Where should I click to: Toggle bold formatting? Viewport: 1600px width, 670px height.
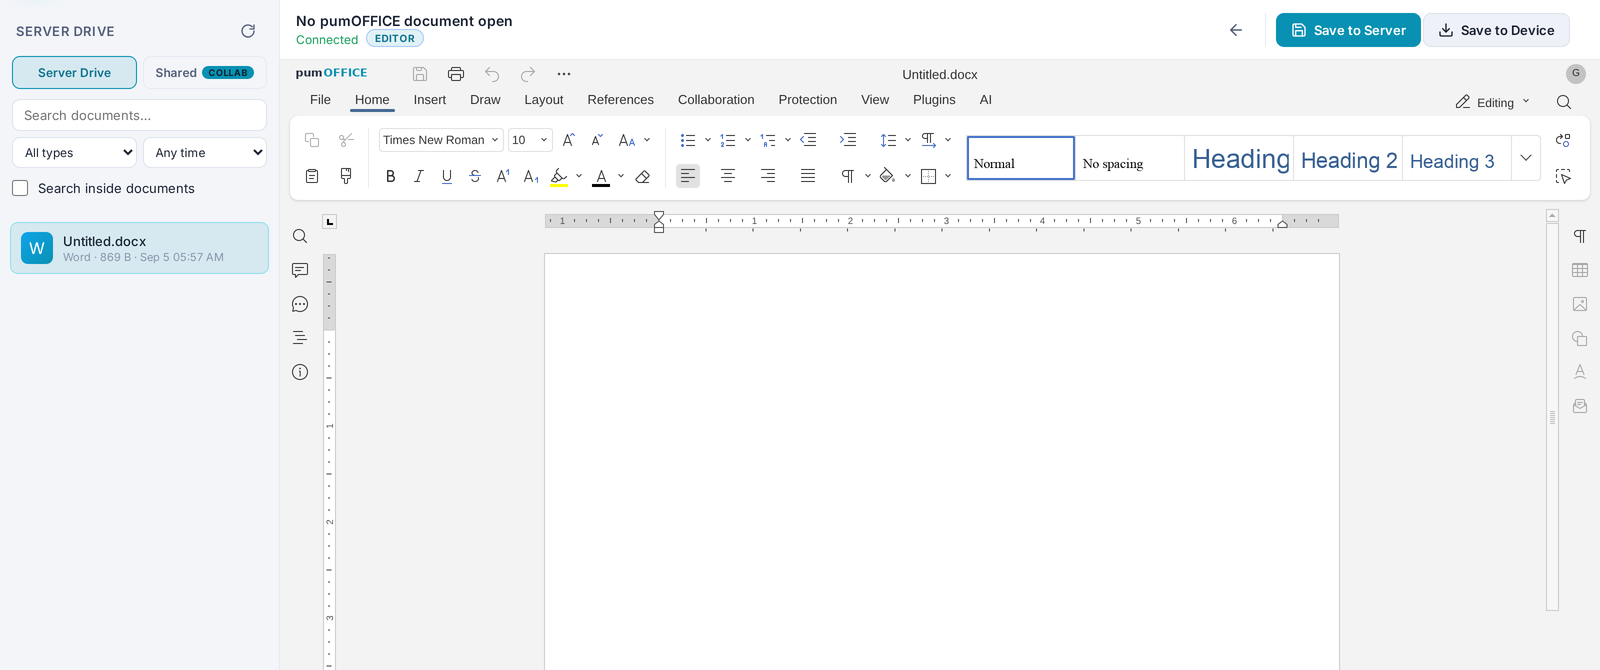[391, 176]
